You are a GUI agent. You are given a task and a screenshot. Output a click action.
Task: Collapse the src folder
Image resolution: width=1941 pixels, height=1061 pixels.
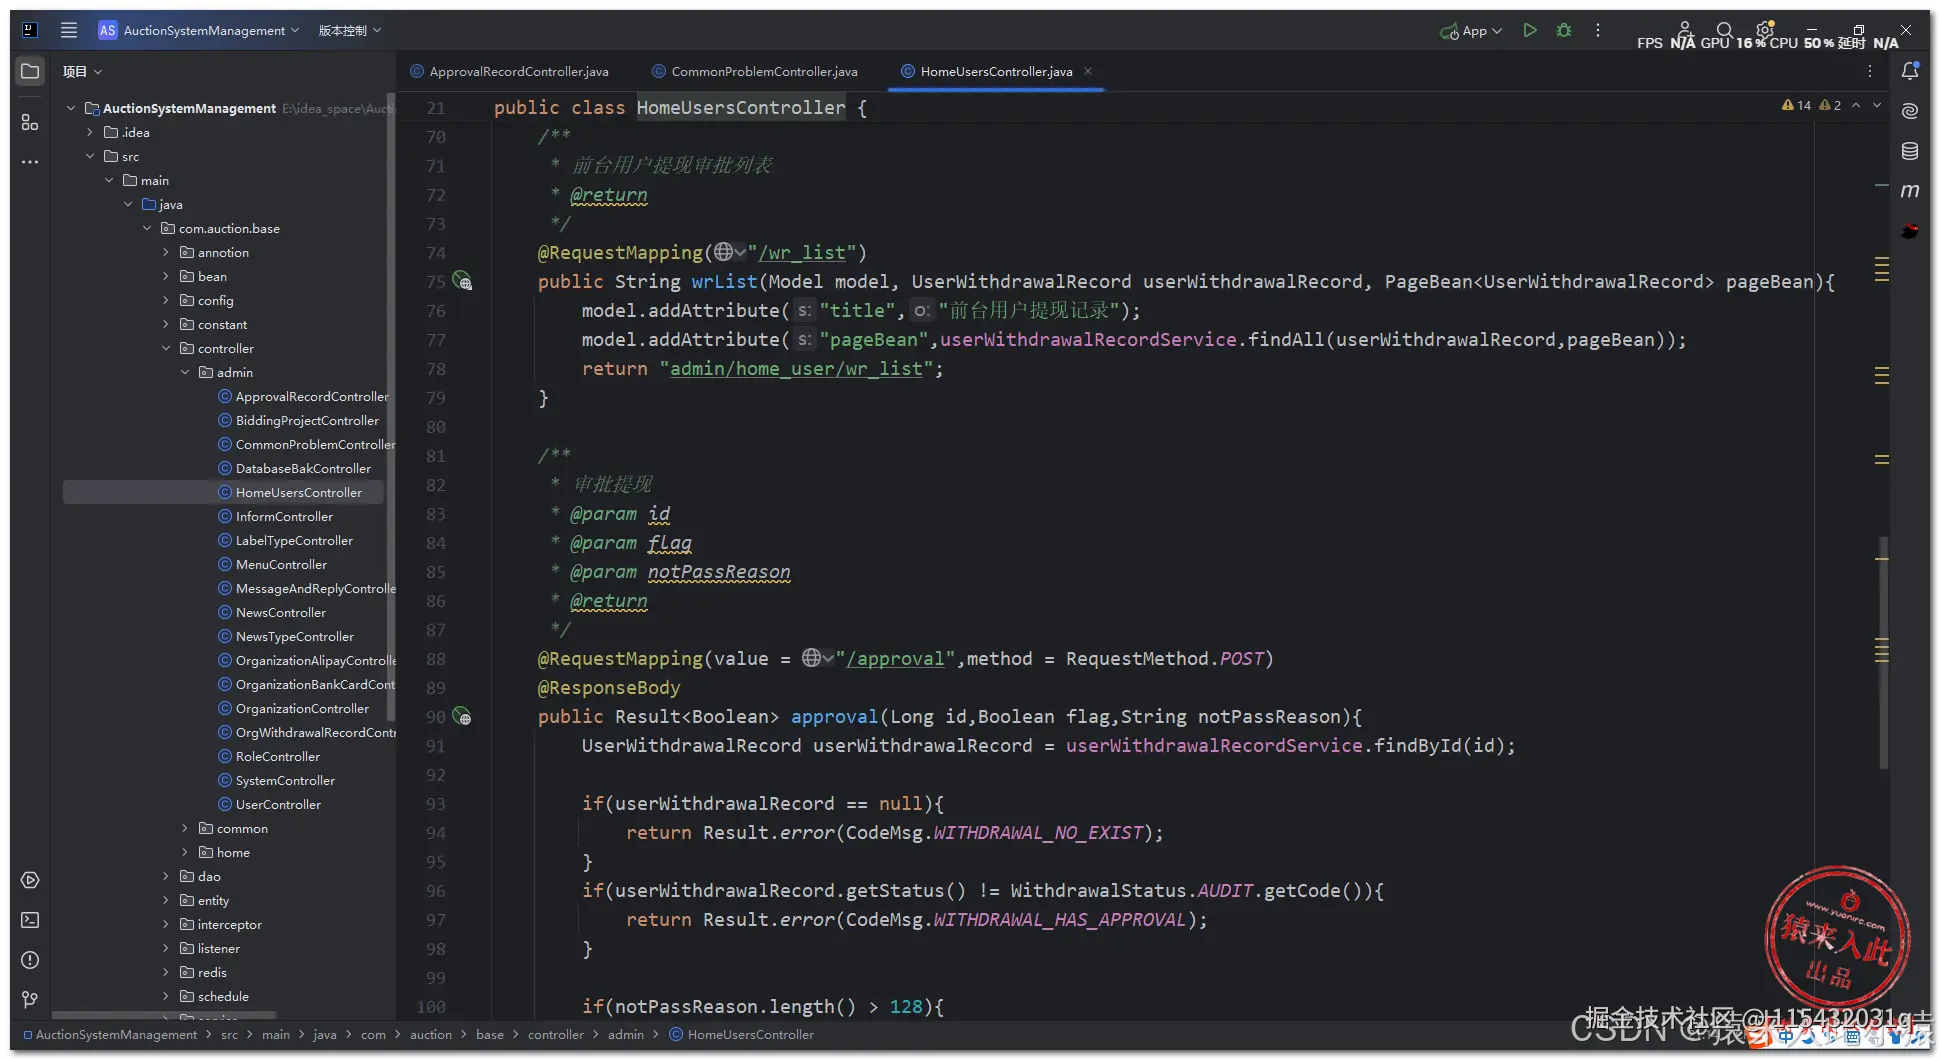coord(90,156)
